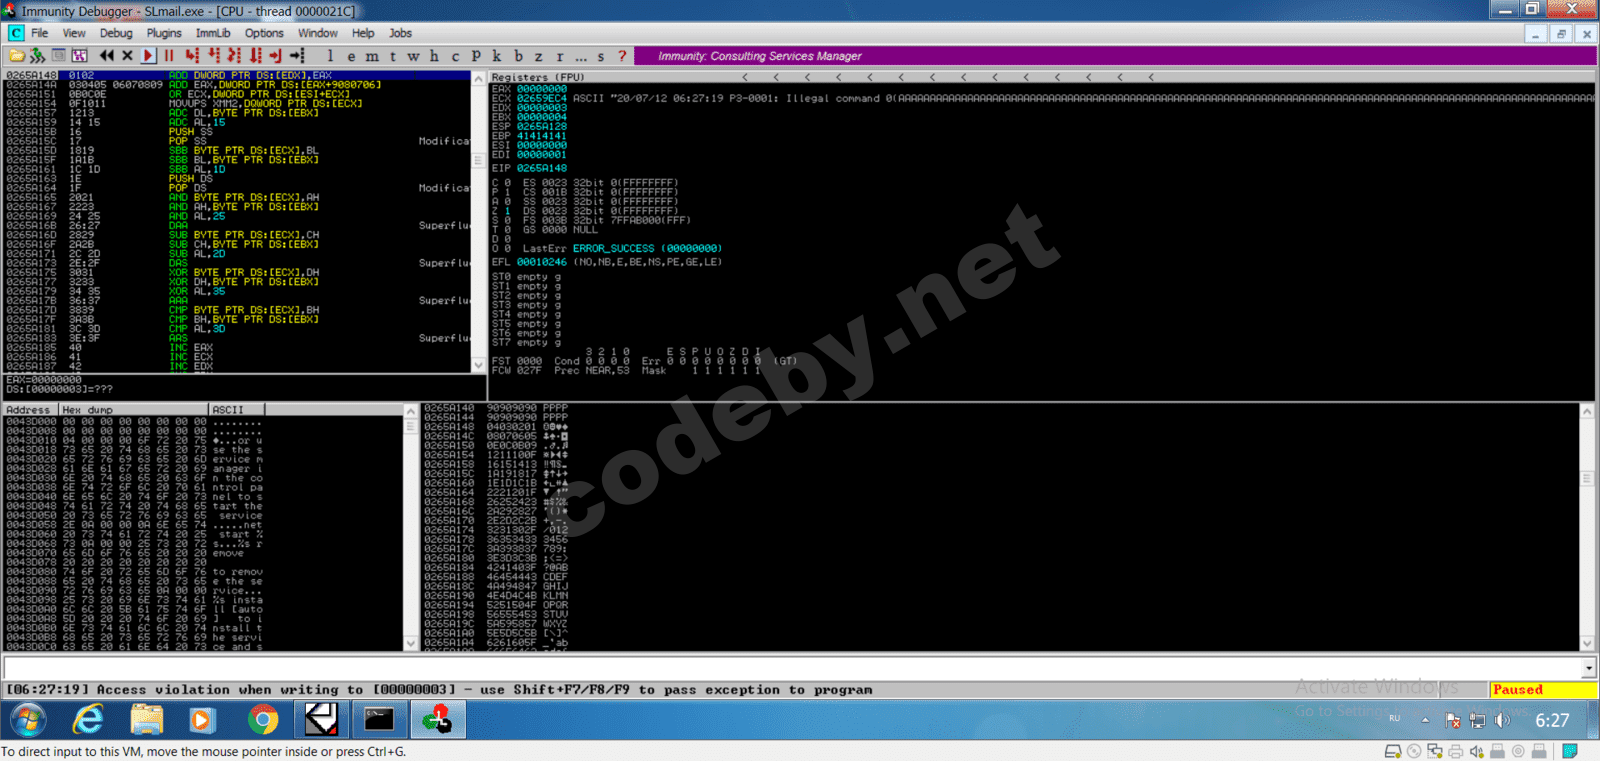Show Executable modules with 'e' icon
This screenshot has height=761, width=1600.
point(351,56)
